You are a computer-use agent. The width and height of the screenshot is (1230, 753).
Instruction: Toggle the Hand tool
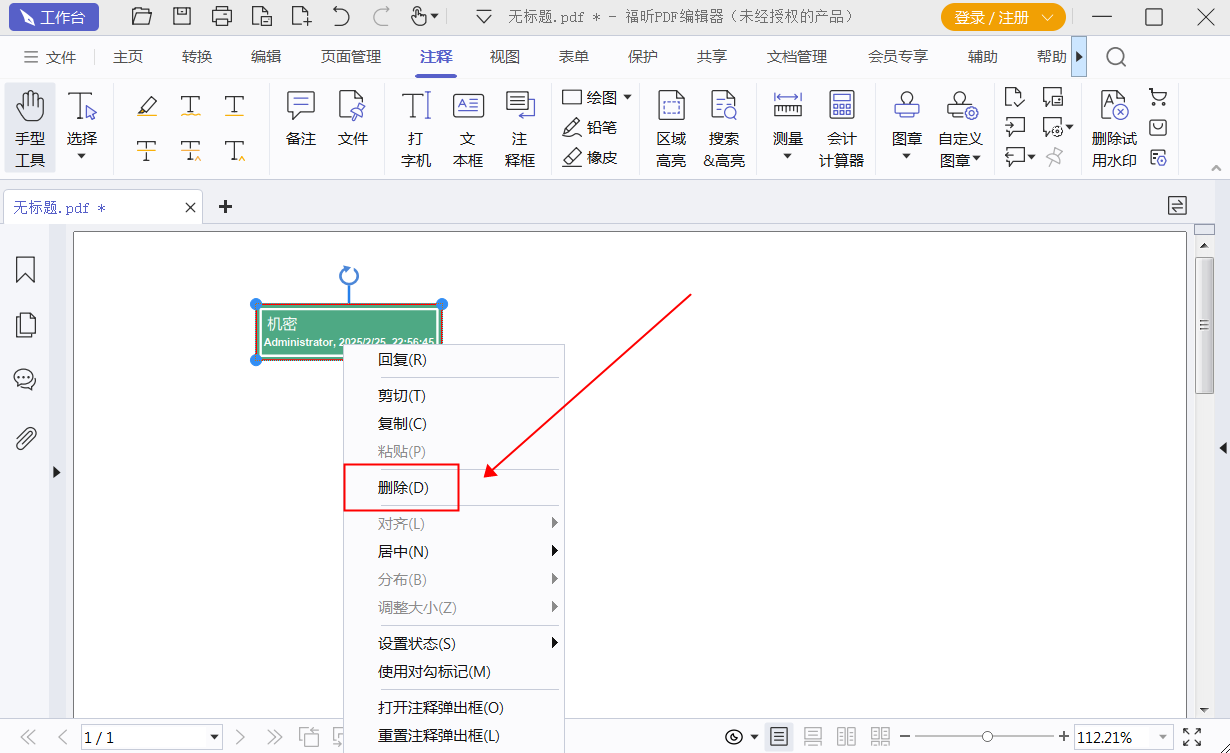coord(30,128)
